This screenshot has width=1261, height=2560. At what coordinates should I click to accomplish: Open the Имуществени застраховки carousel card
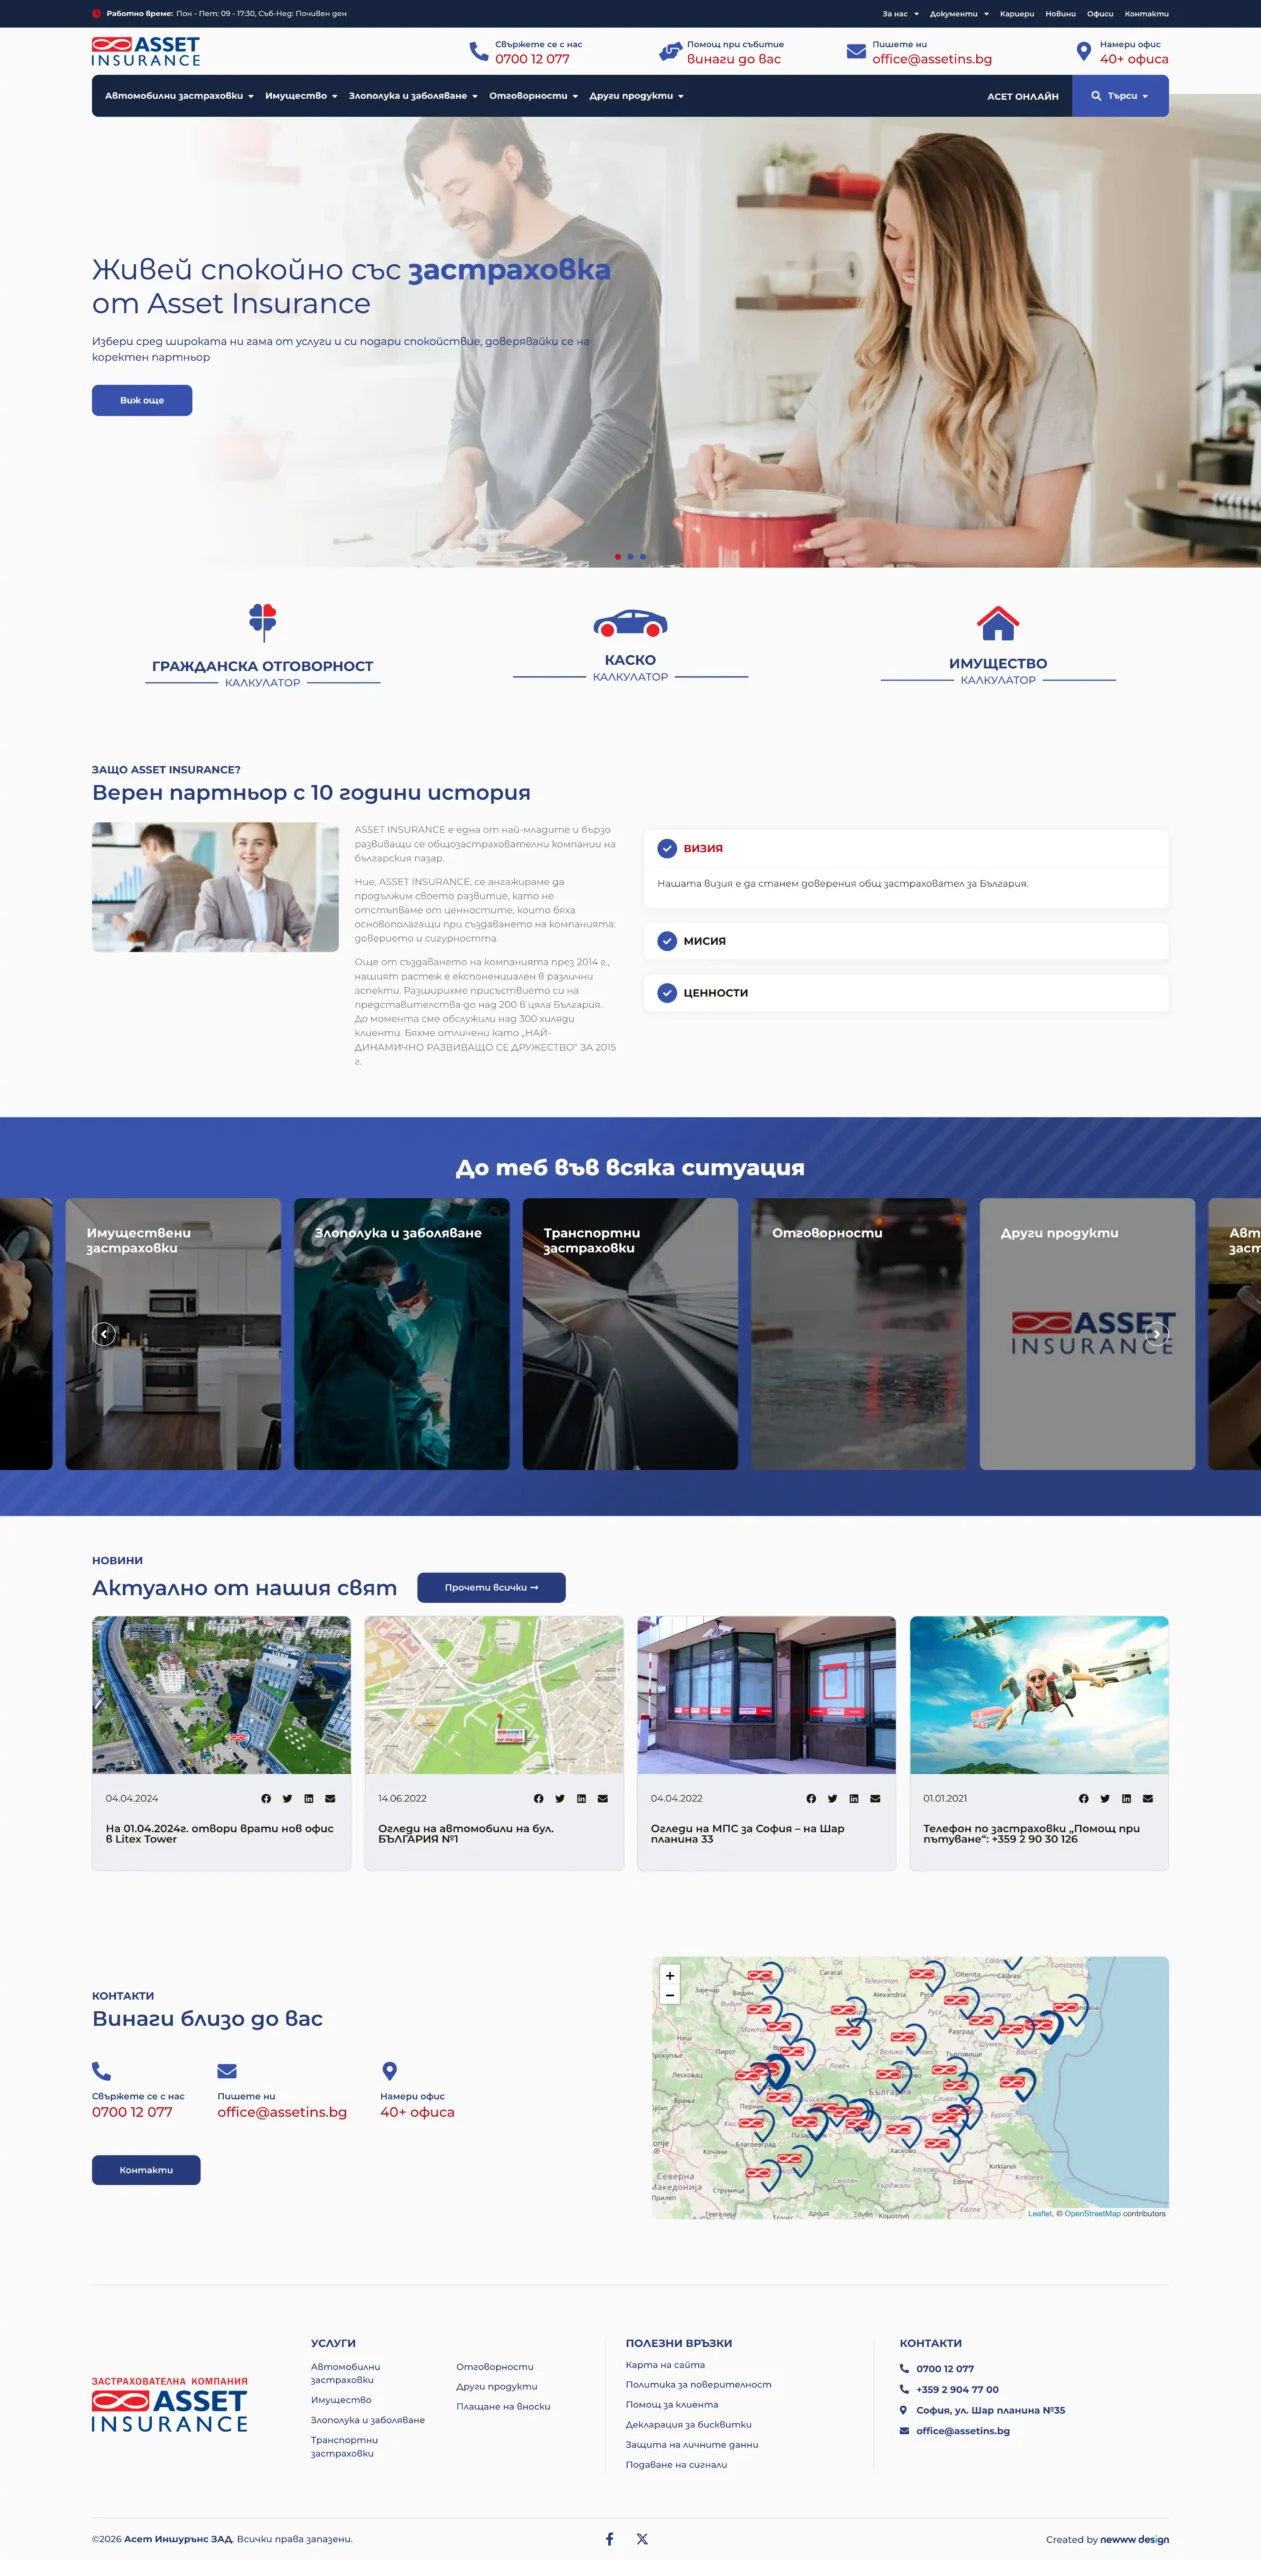tap(173, 1333)
